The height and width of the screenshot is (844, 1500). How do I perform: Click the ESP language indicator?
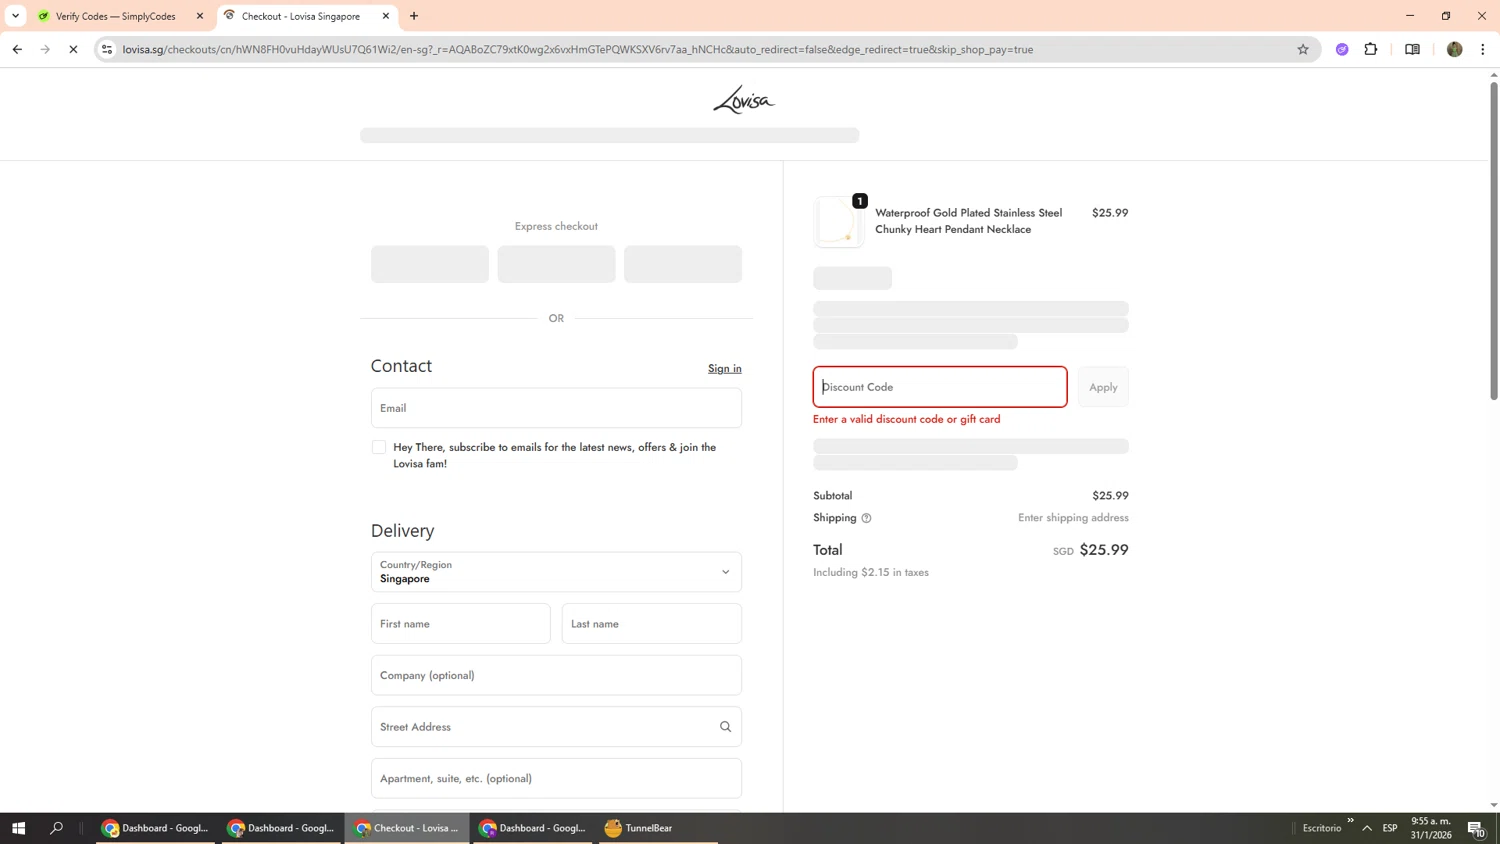1390,828
